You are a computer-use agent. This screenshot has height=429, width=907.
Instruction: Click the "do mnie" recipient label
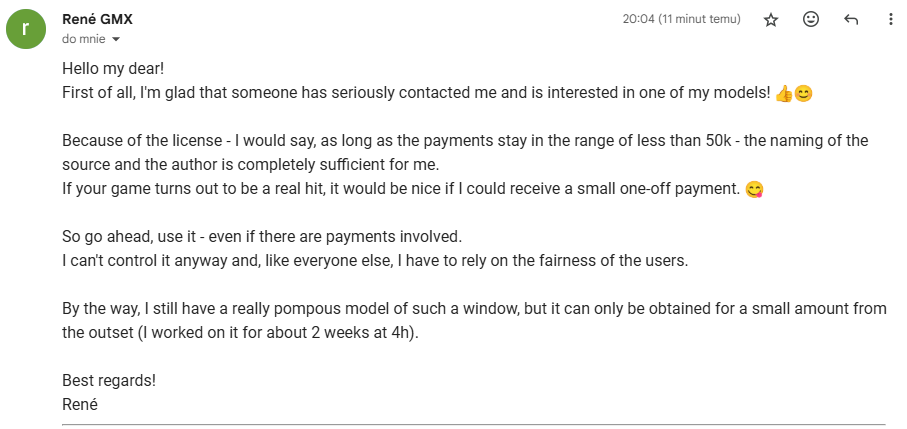[84, 39]
